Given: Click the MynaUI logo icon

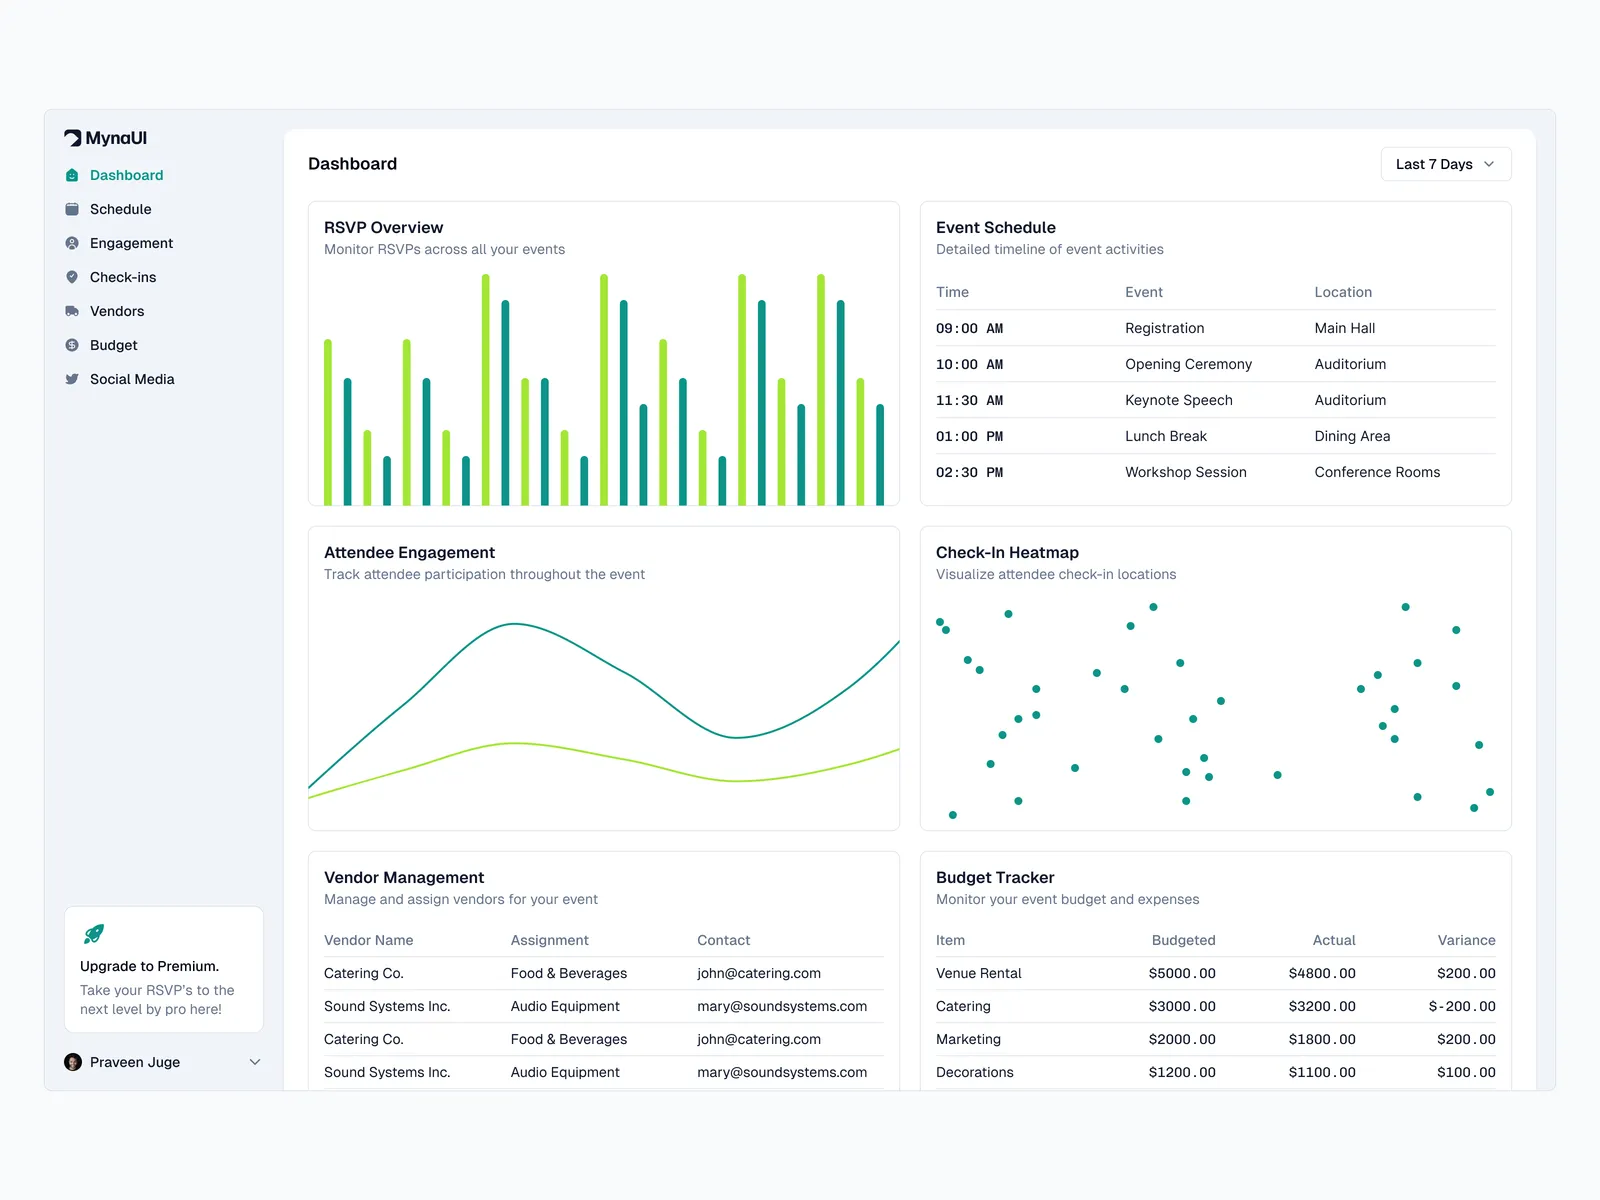Looking at the screenshot, I should pos(73,138).
